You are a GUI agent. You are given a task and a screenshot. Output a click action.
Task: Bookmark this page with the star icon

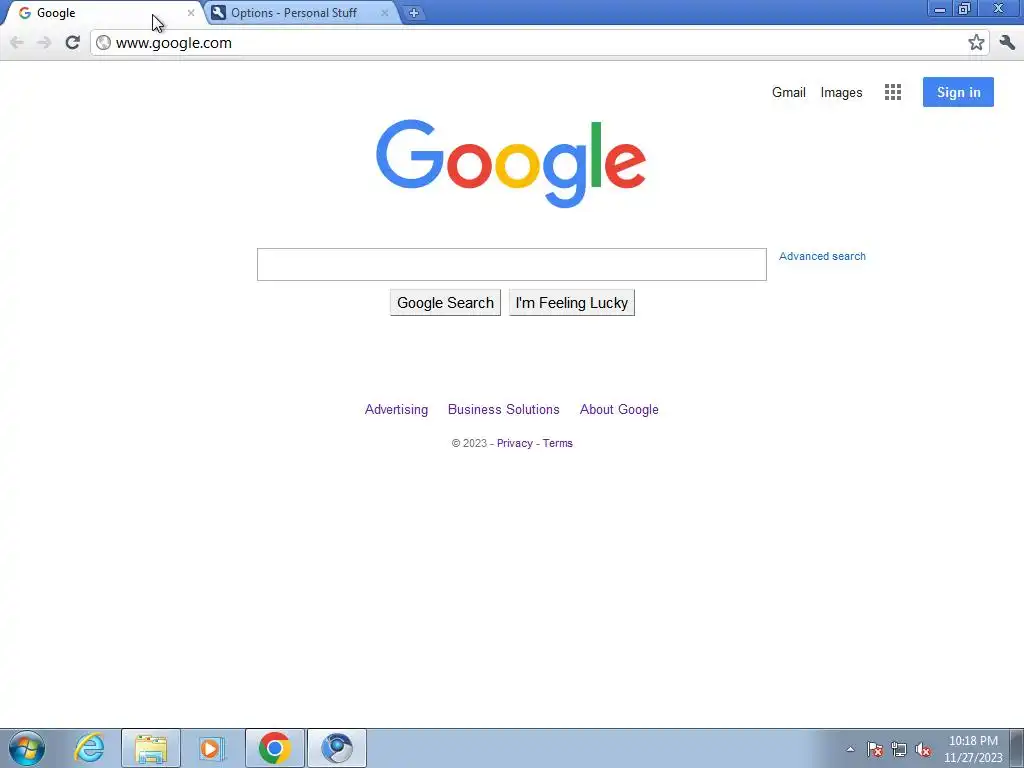coord(976,43)
